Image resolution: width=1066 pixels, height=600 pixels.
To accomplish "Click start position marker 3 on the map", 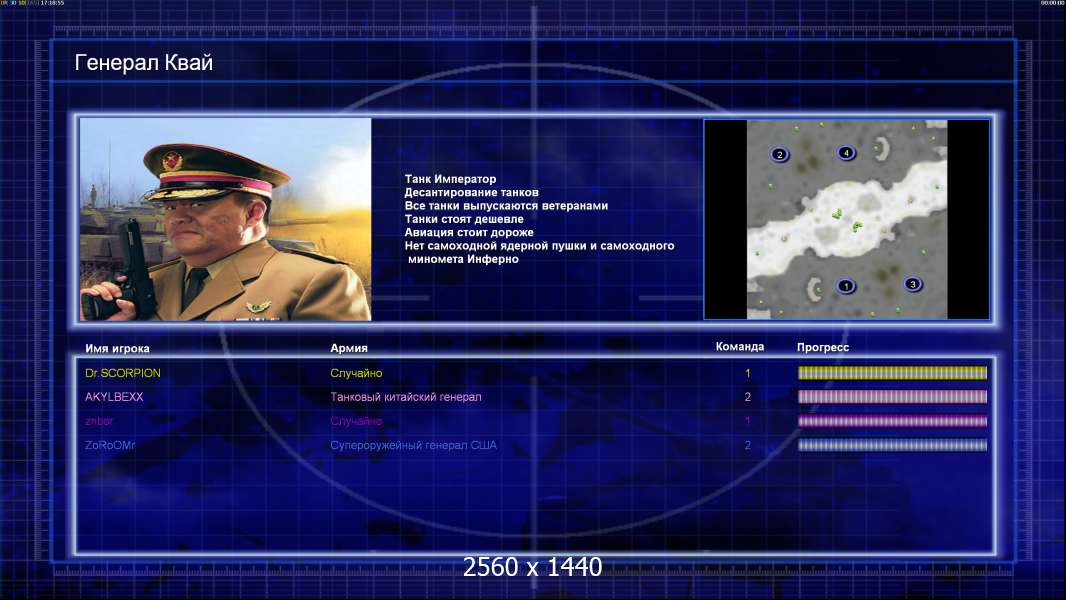I will click(913, 284).
